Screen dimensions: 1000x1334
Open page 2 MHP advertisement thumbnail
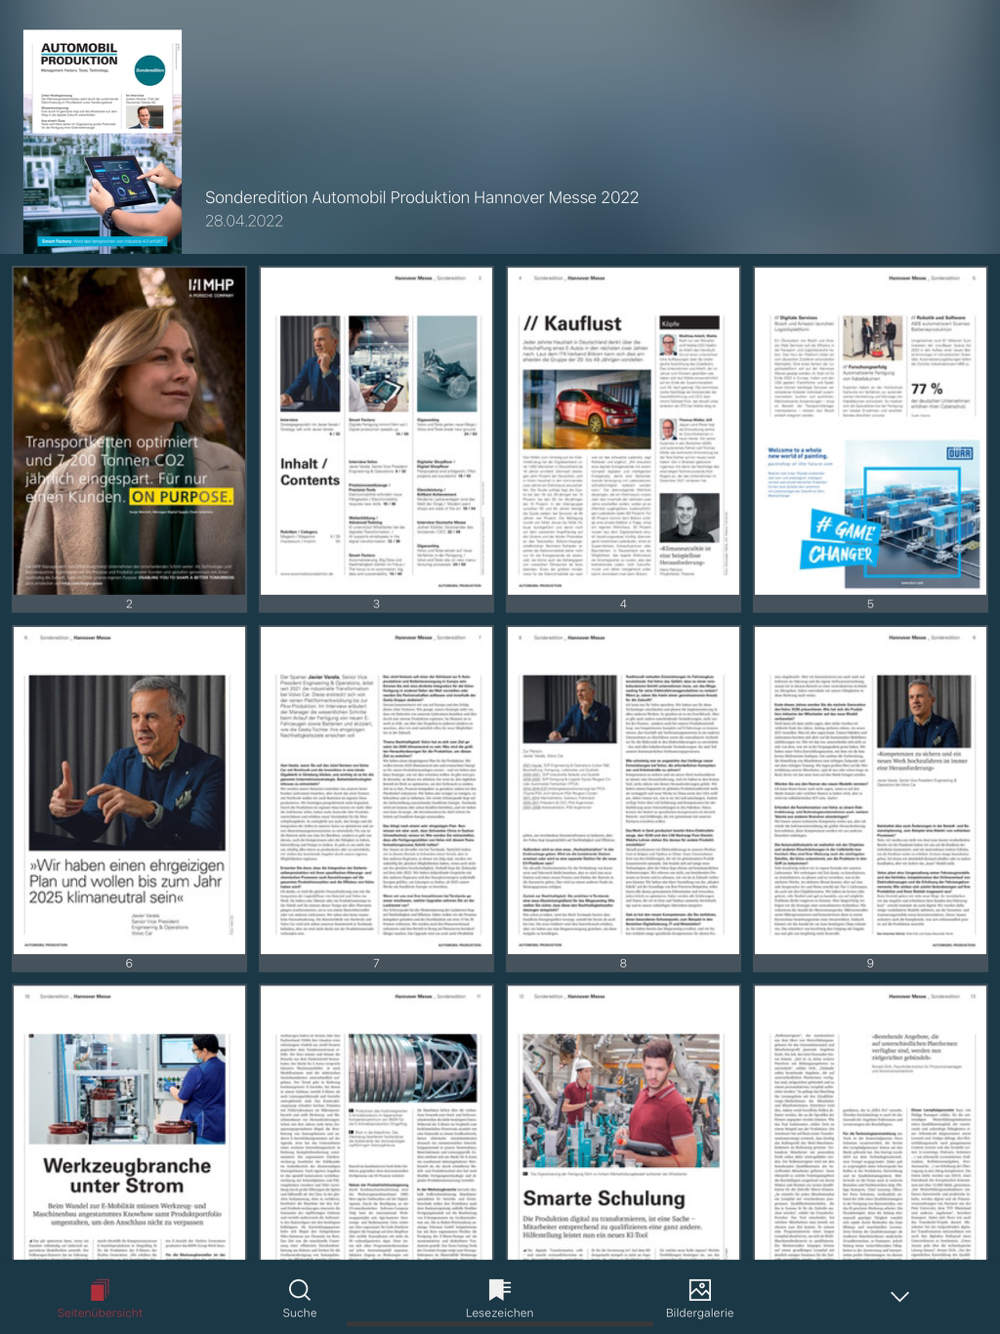129,431
